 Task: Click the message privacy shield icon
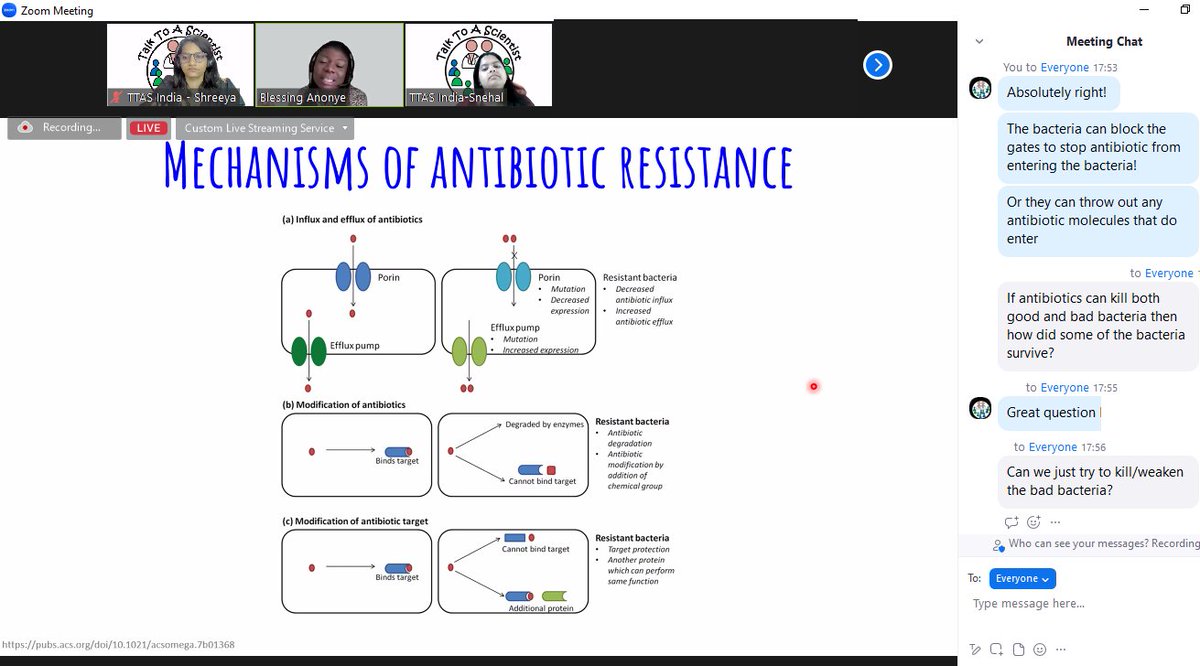(x=998, y=545)
